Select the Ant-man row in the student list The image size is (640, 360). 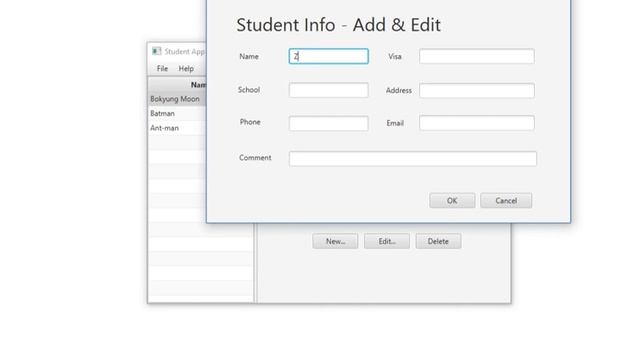coord(178,128)
